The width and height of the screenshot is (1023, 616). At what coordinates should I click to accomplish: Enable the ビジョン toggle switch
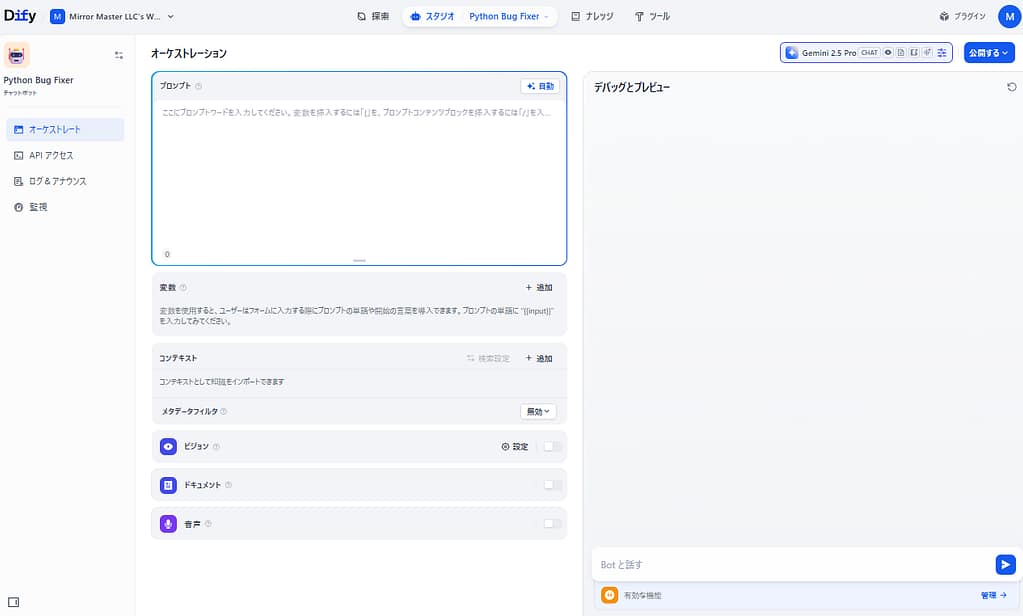point(552,447)
